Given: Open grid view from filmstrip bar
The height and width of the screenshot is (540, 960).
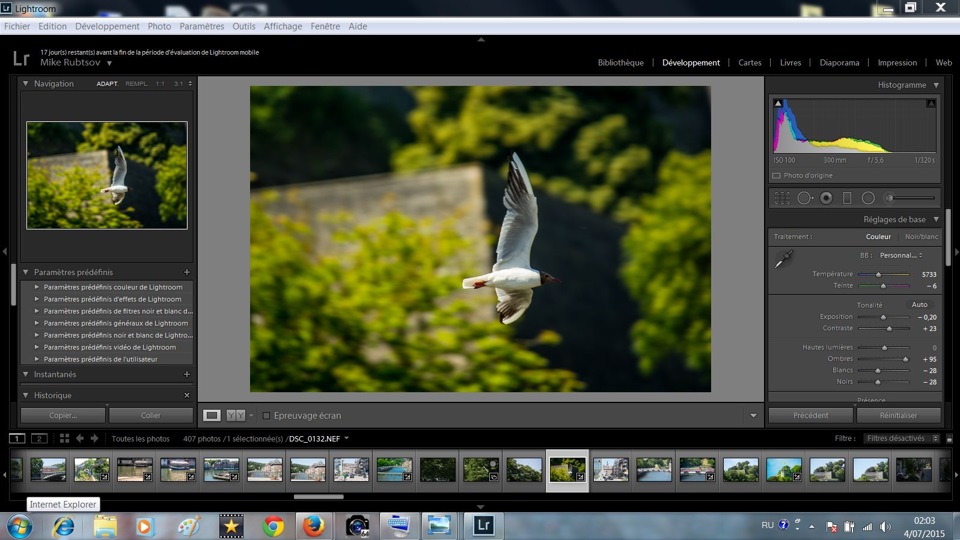Looking at the screenshot, I should 64,438.
